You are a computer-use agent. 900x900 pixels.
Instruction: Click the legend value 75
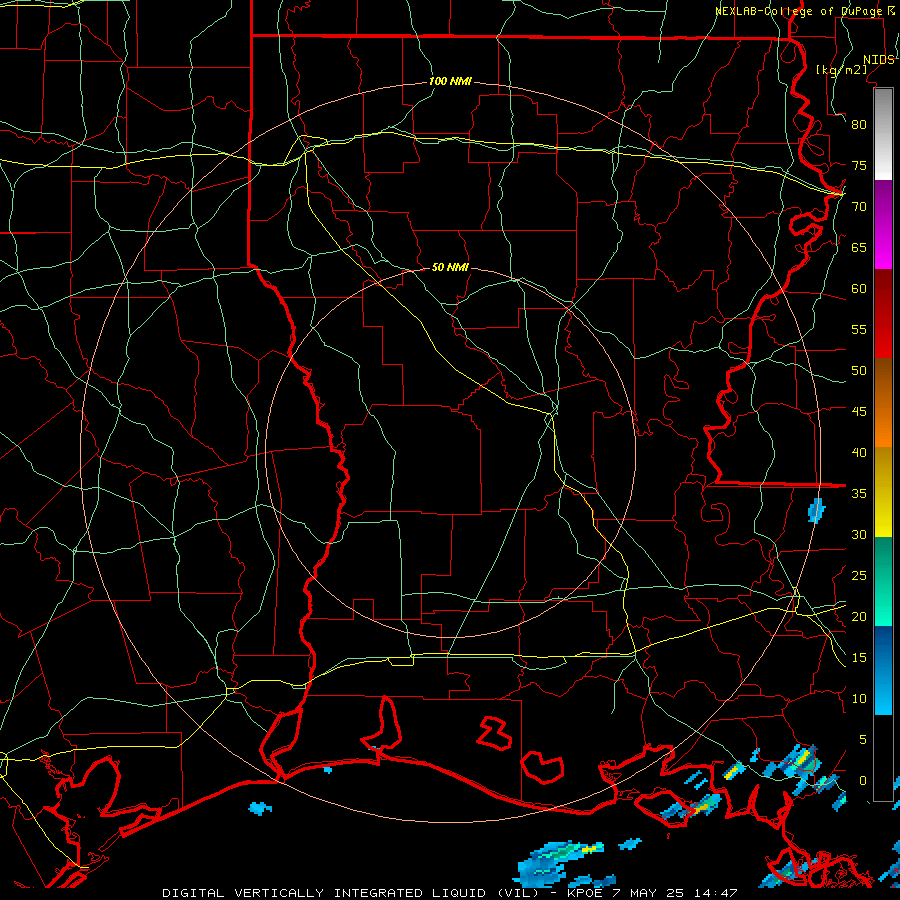tap(859, 165)
